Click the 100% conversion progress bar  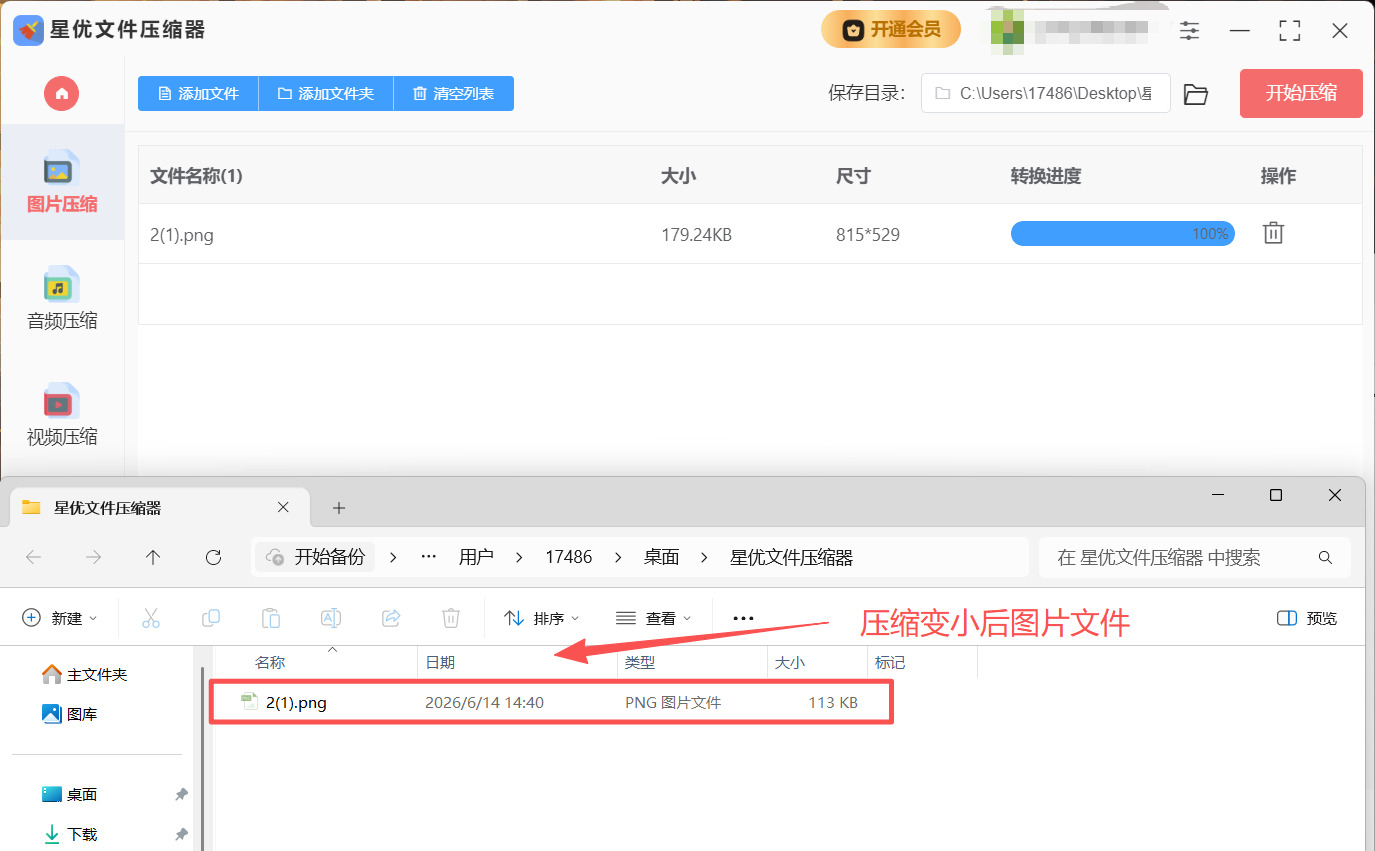point(1122,234)
